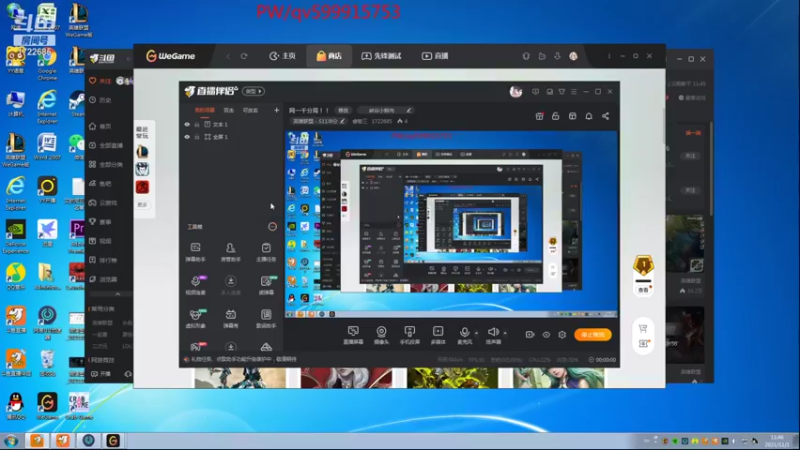The height and width of the screenshot is (450, 800).
Task: Open the Windows Start menu
Action: pos(11,440)
